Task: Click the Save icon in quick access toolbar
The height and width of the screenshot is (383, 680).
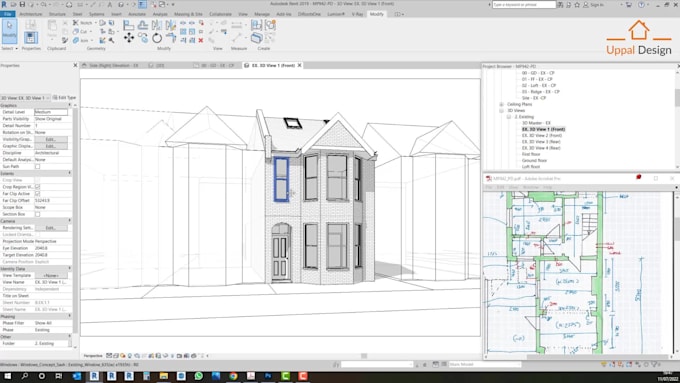Action: point(22,4)
